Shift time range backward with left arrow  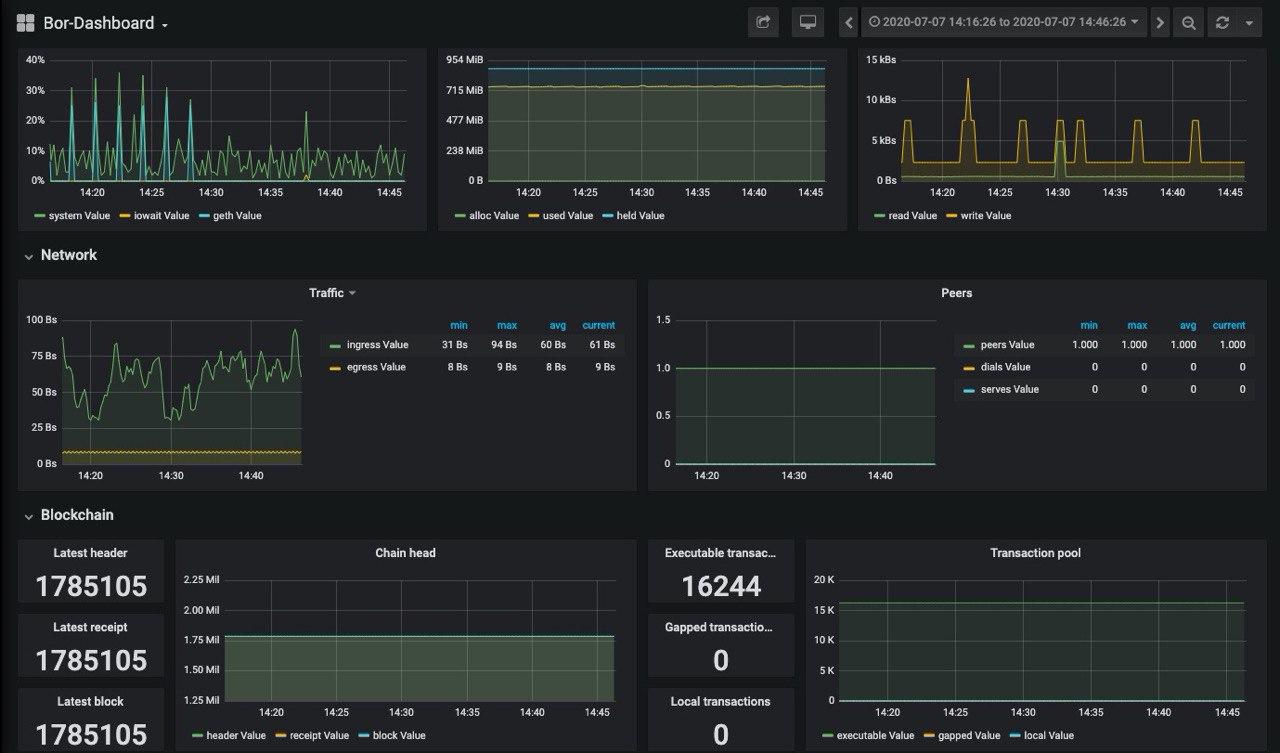849,22
